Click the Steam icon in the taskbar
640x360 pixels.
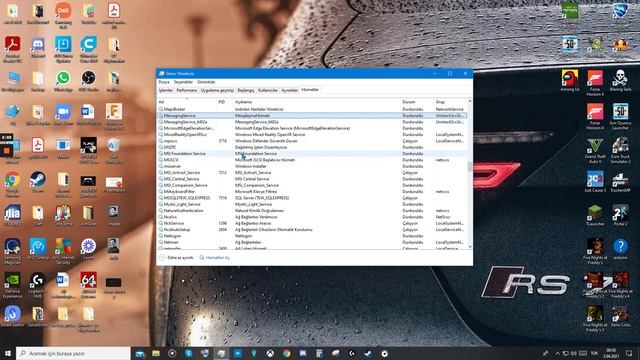pyautogui.click(x=368, y=353)
